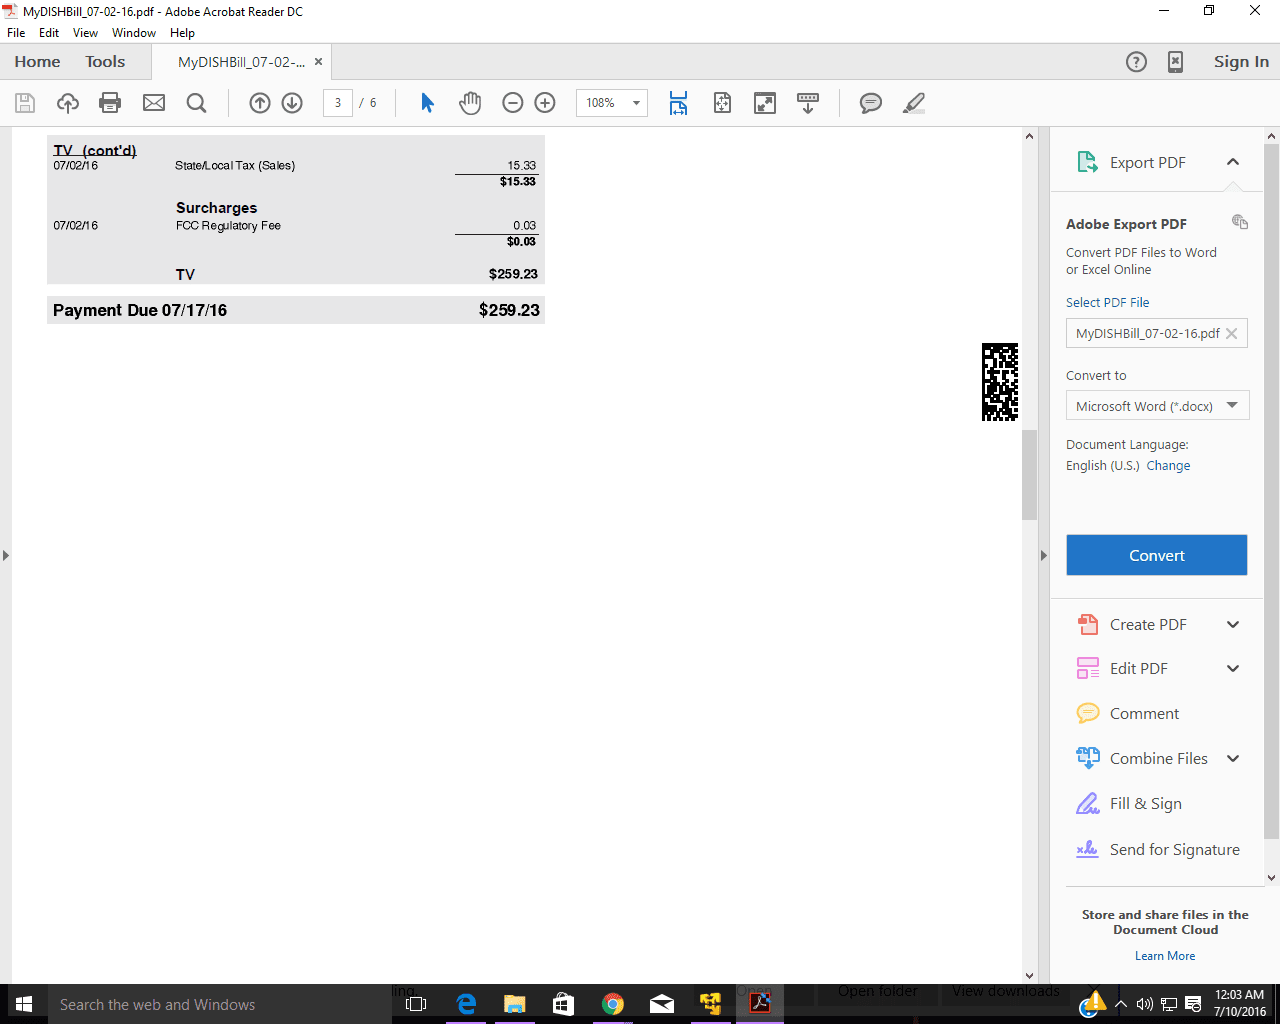The width and height of the screenshot is (1280, 1024).
Task: Open Microsoft Edge from taskbar
Action: pyautogui.click(x=466, y=1004)
